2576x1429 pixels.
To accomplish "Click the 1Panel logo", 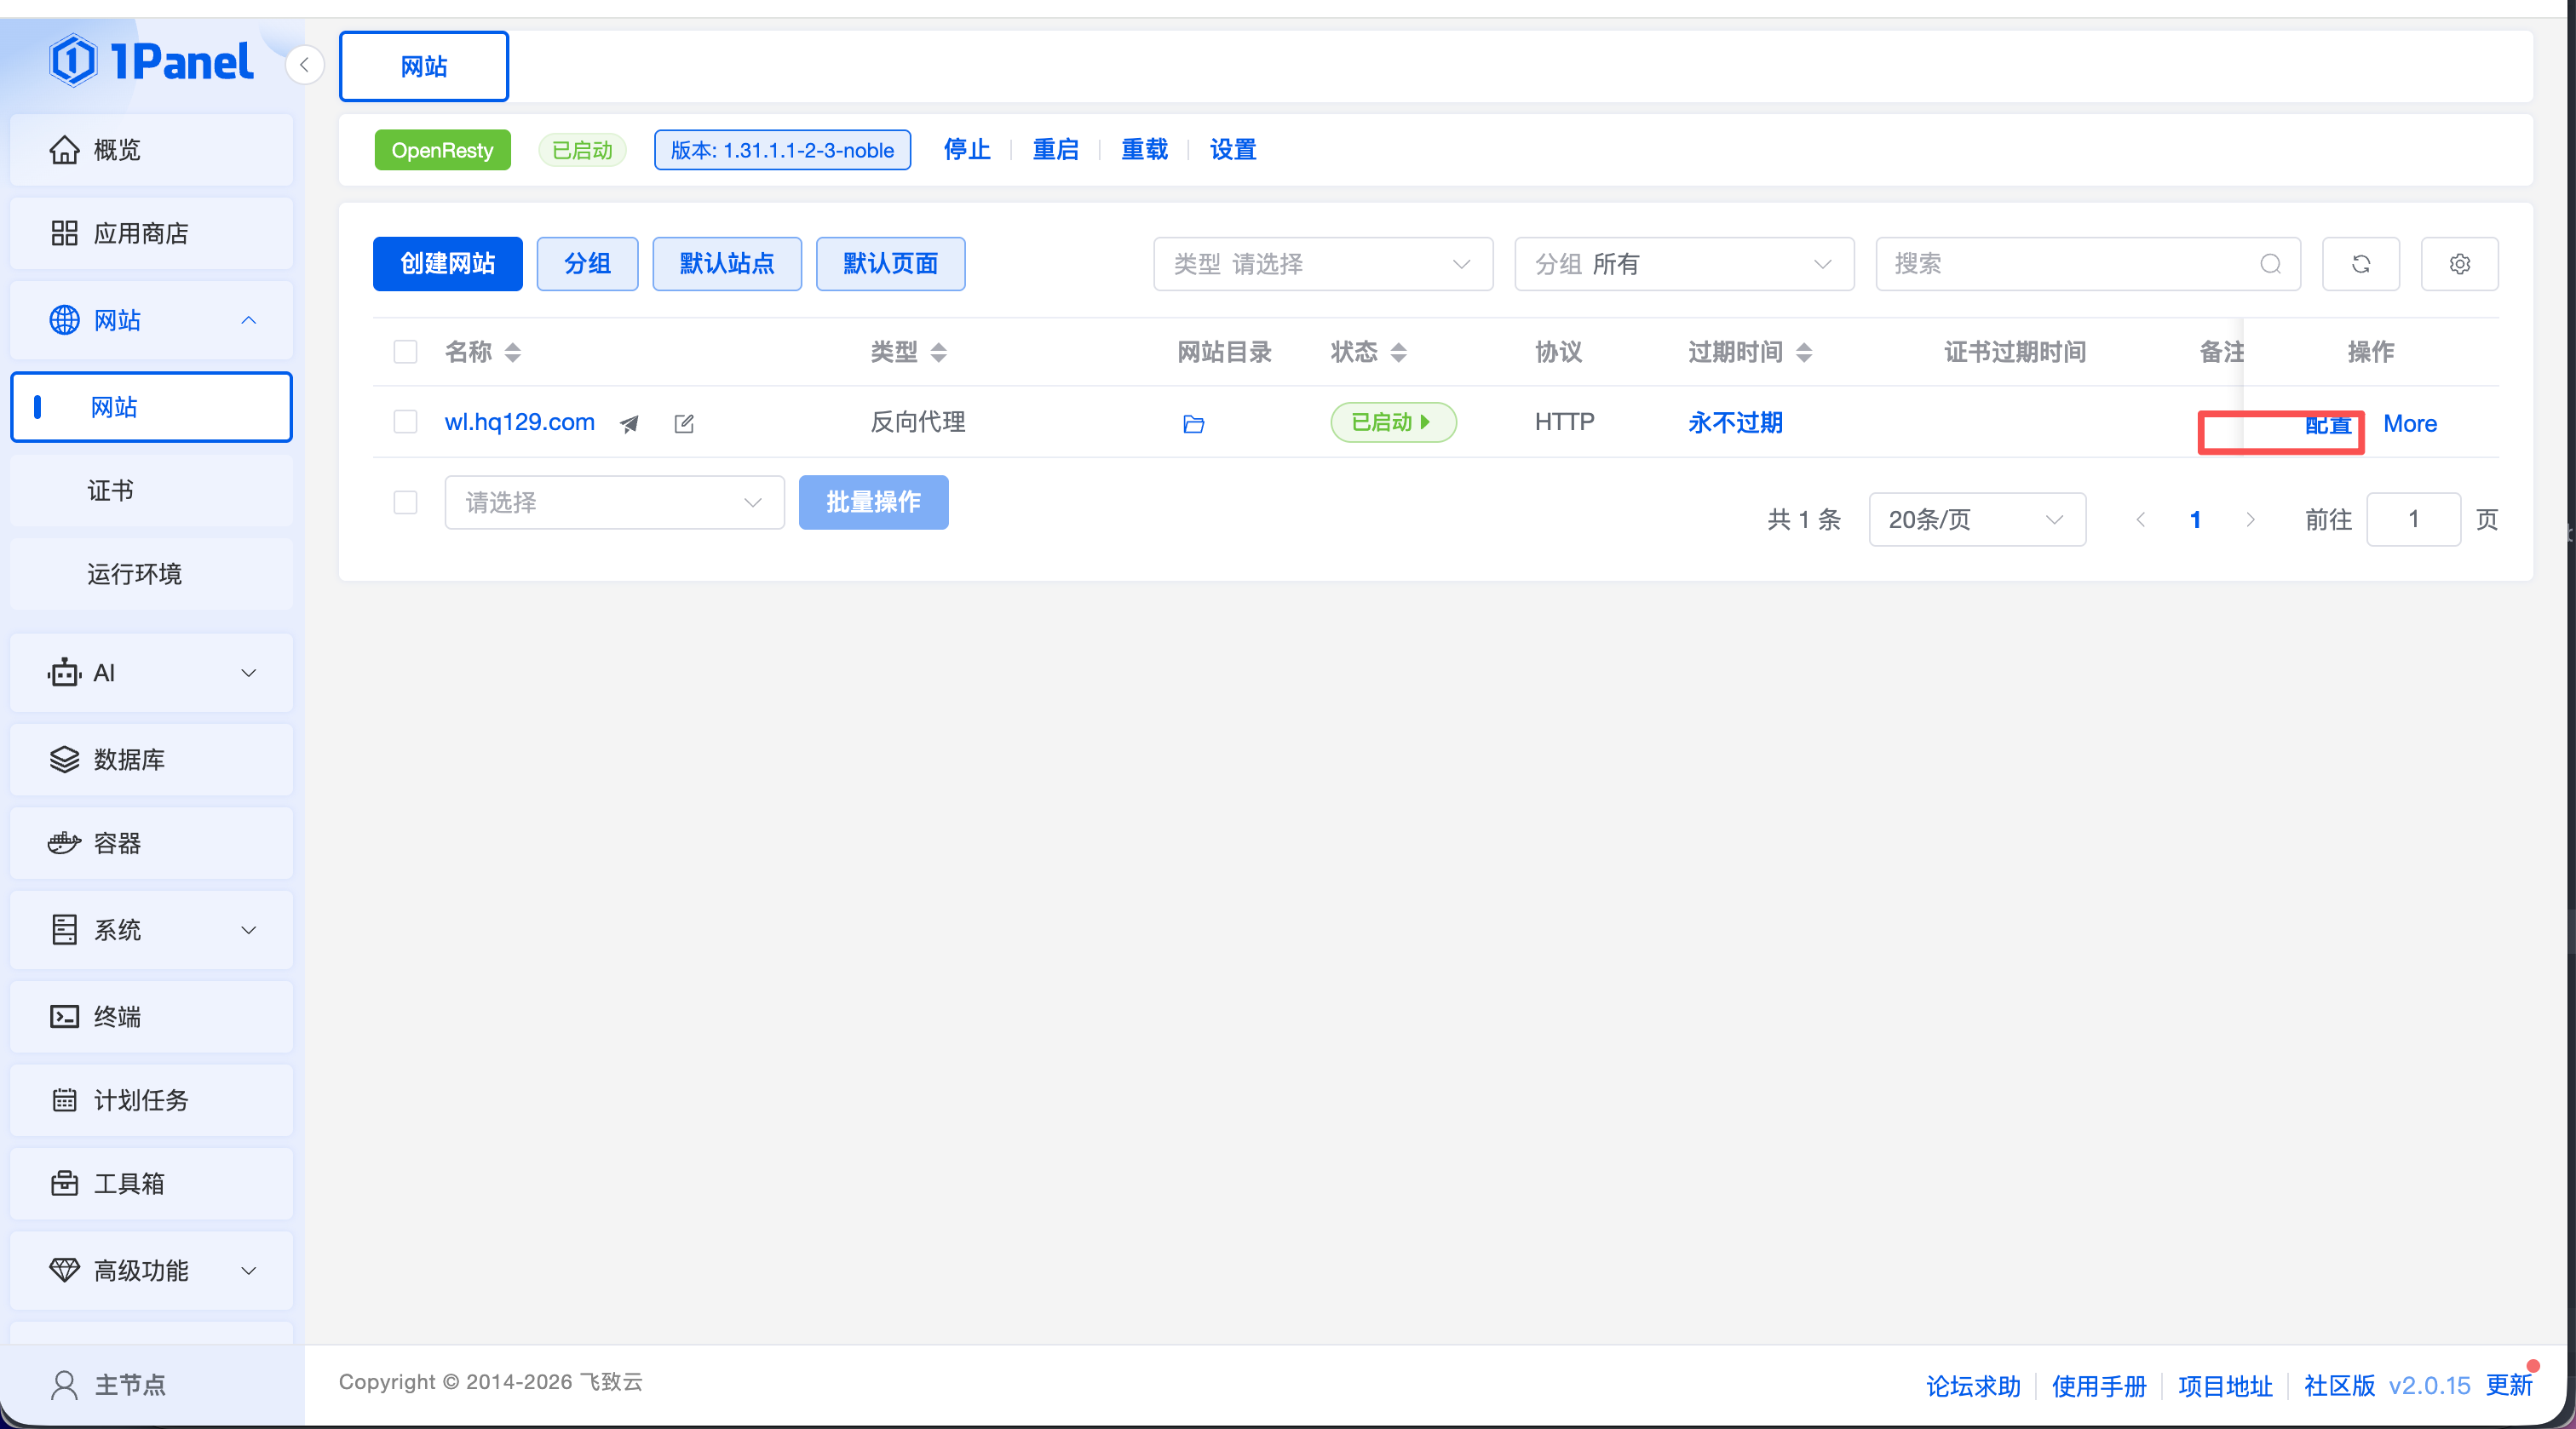I will (151, 61).
